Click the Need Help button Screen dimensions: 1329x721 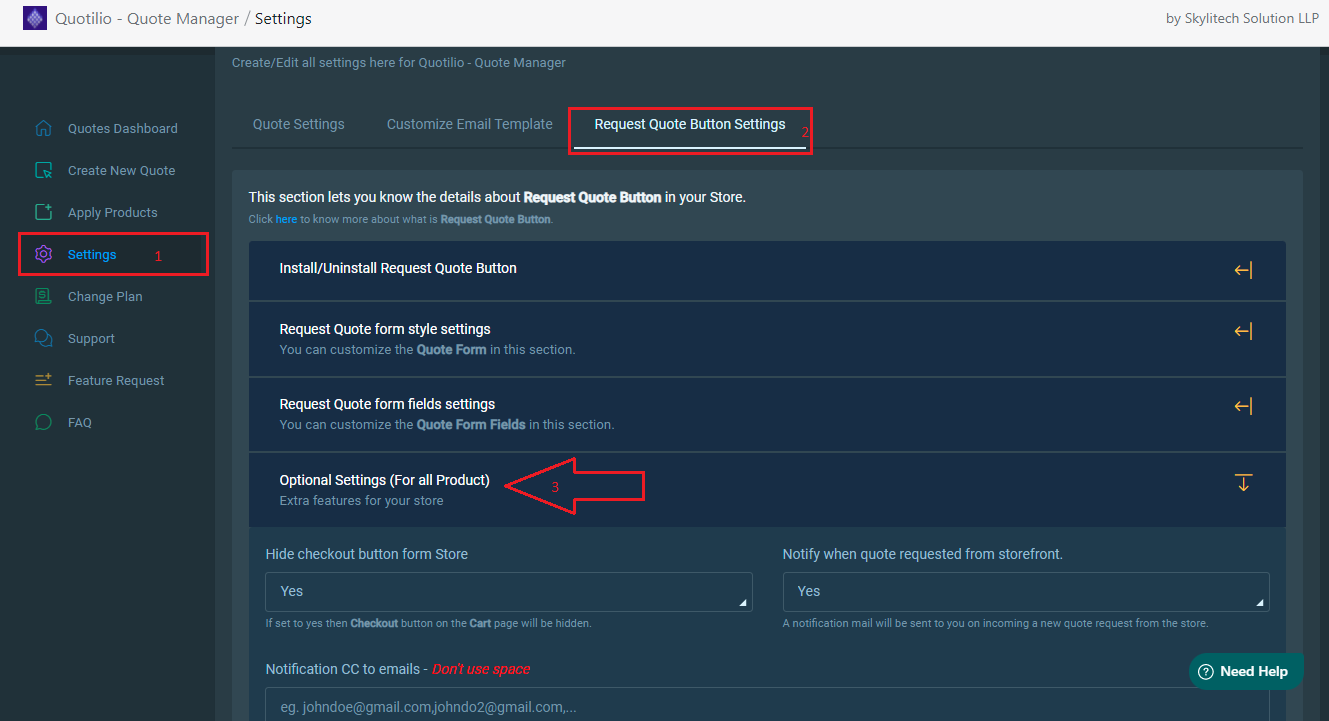click(x=1246, y=671)
